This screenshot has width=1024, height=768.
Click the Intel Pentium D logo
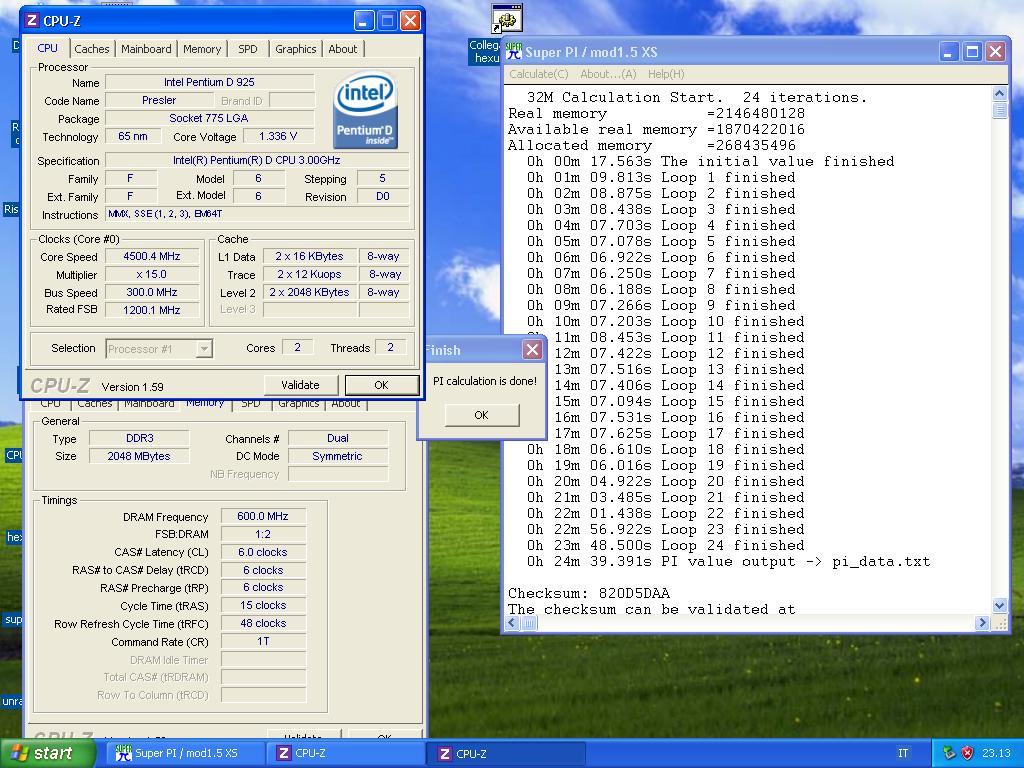(x=365, y=110)
